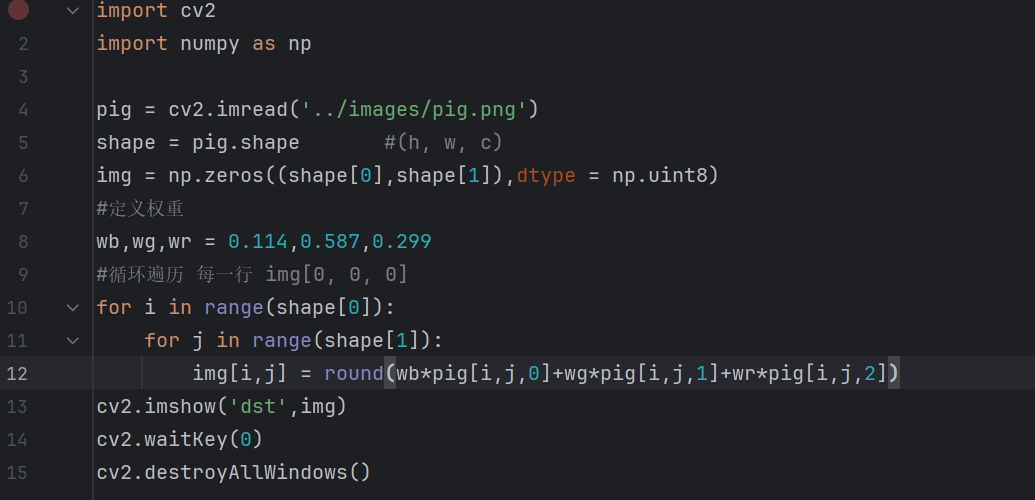Click 'range(shape[1])' on line 11
The width and height of the screenshot is (1035, 500).
[x=342, y=341]
